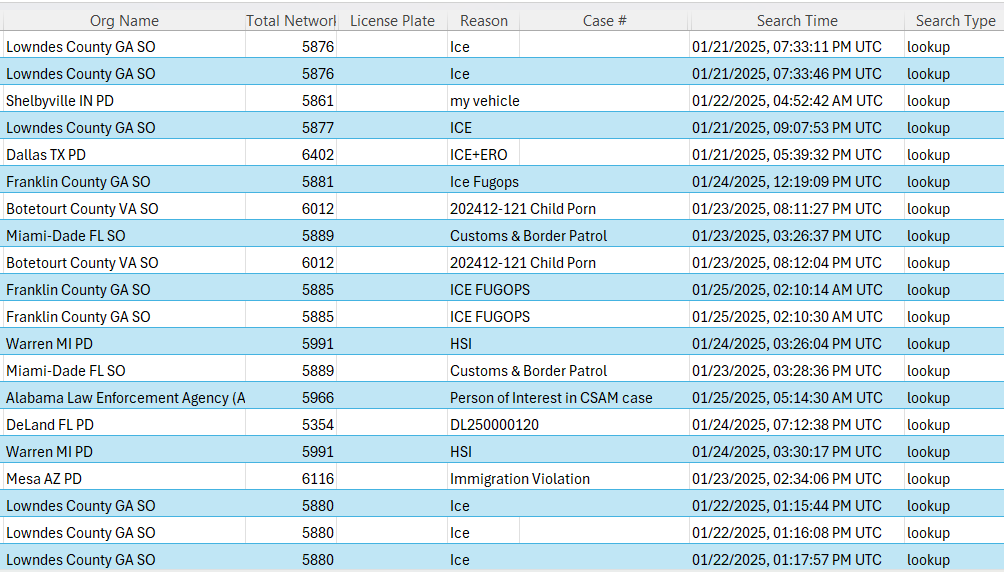
Task: Select the DL250000120 reason cell
Action: click(x=494, y=425)
